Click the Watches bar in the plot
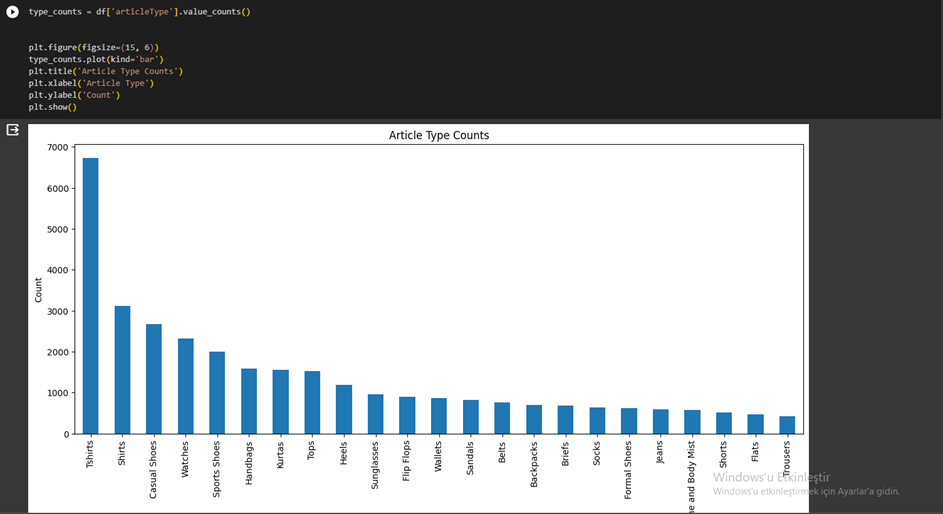This screenshot has height=514, width=943. click(185, 386)
